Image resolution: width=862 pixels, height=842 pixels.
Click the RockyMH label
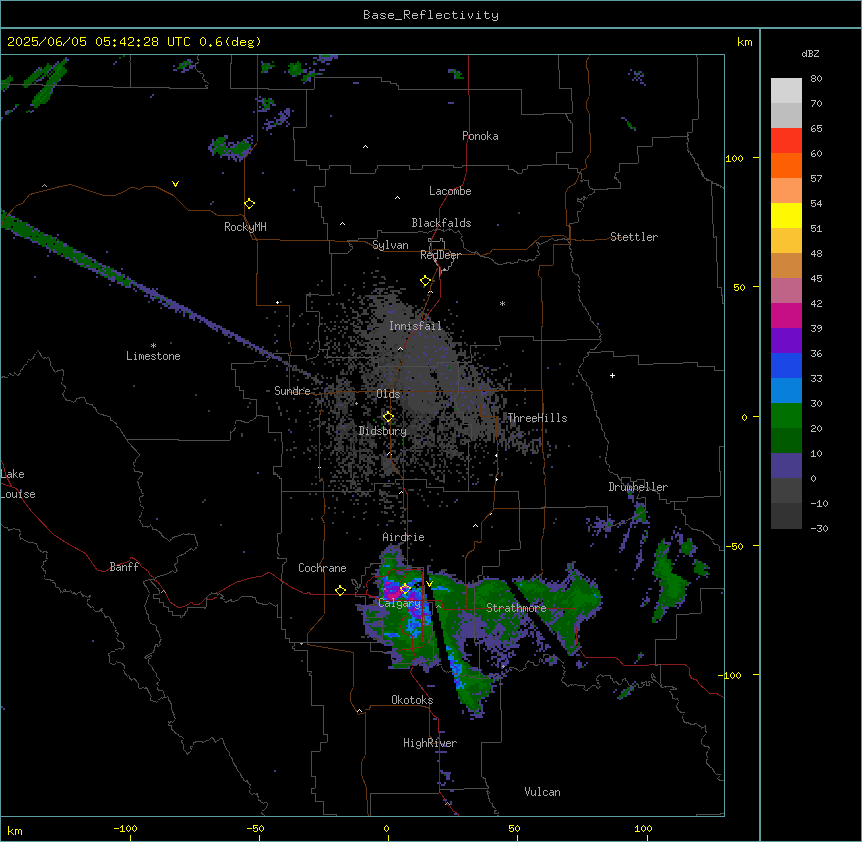click(x=245, y=227)
